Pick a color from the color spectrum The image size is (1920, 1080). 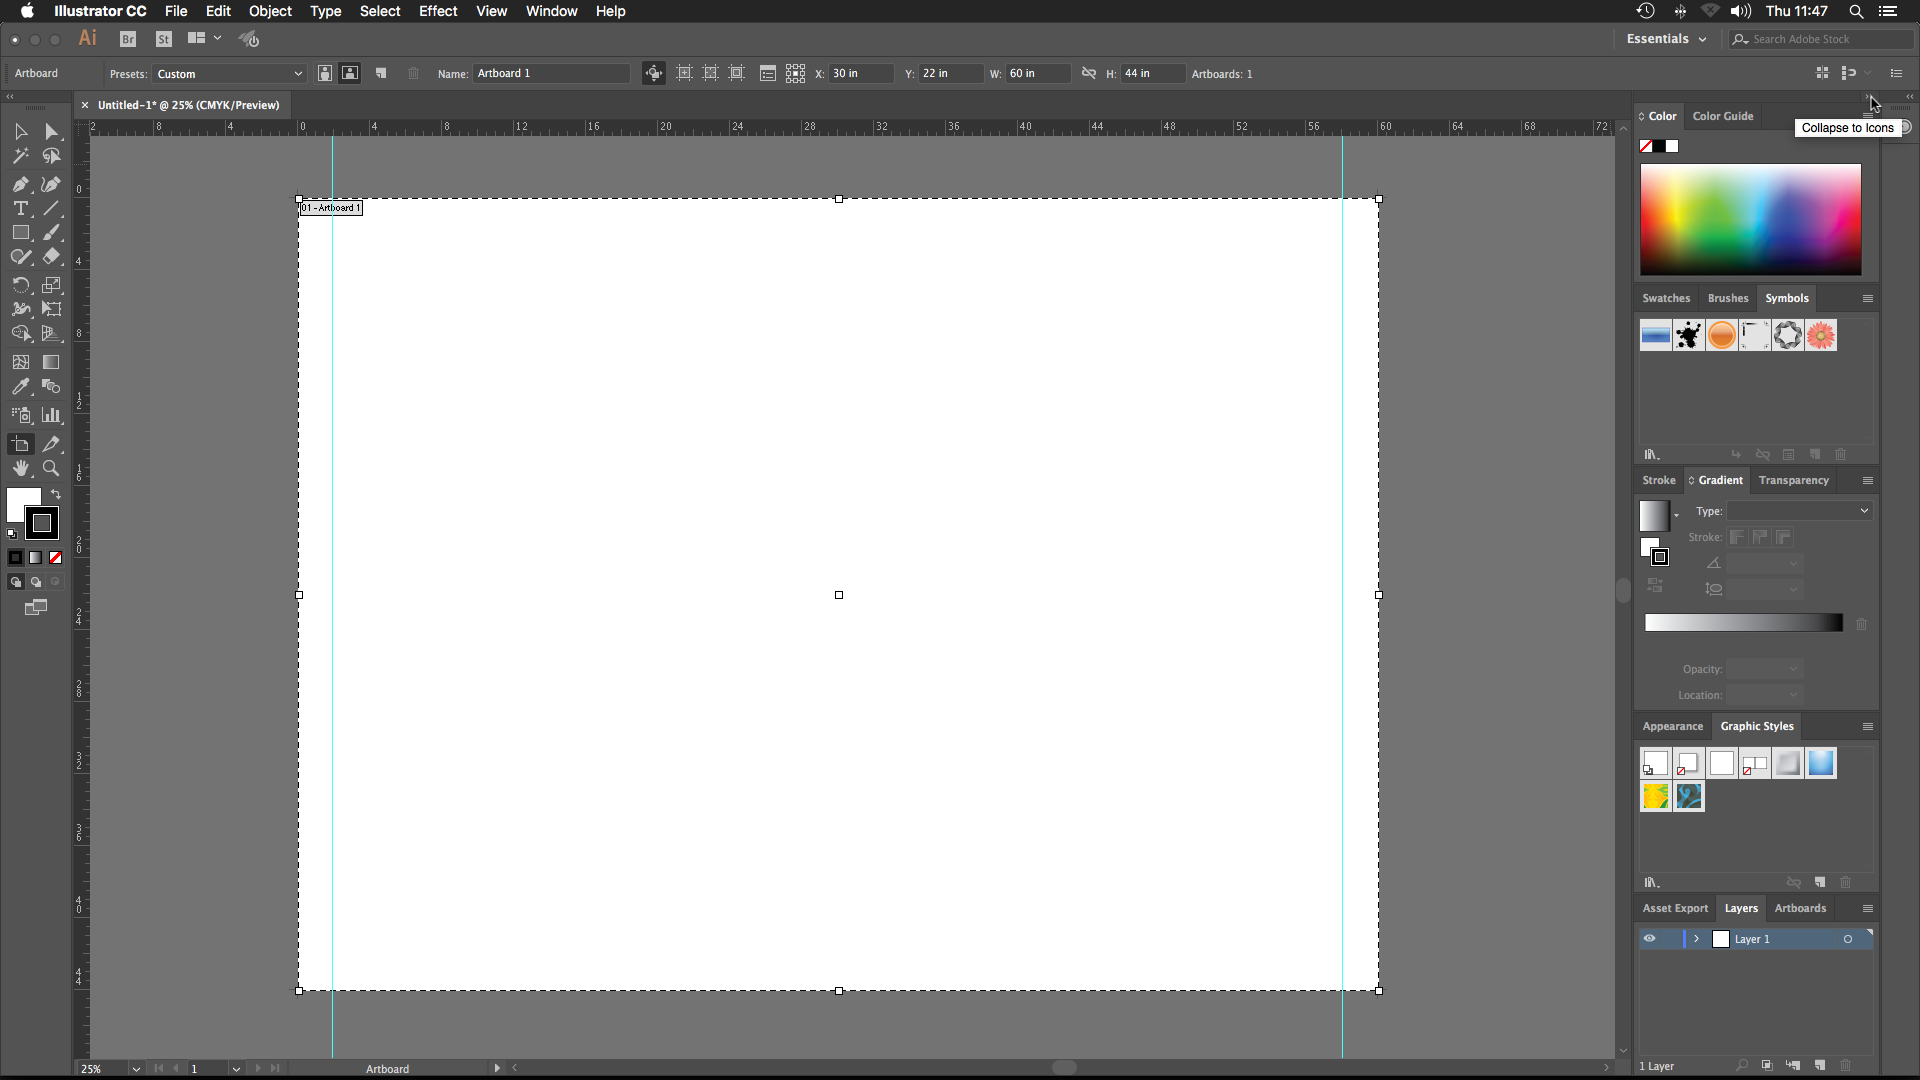1751,220
